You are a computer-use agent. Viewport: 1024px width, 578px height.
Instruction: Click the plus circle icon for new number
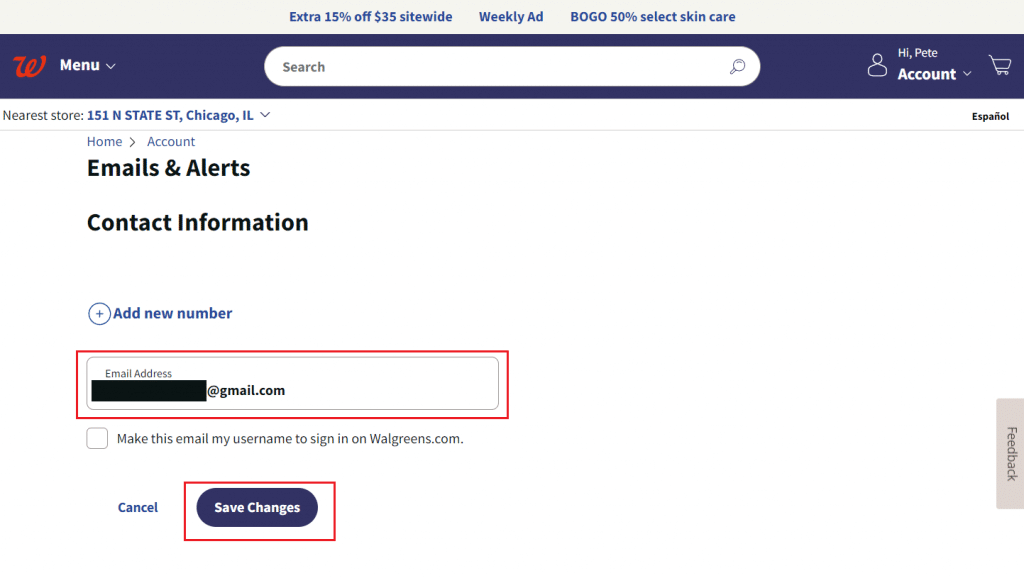[x=100, y=314]
